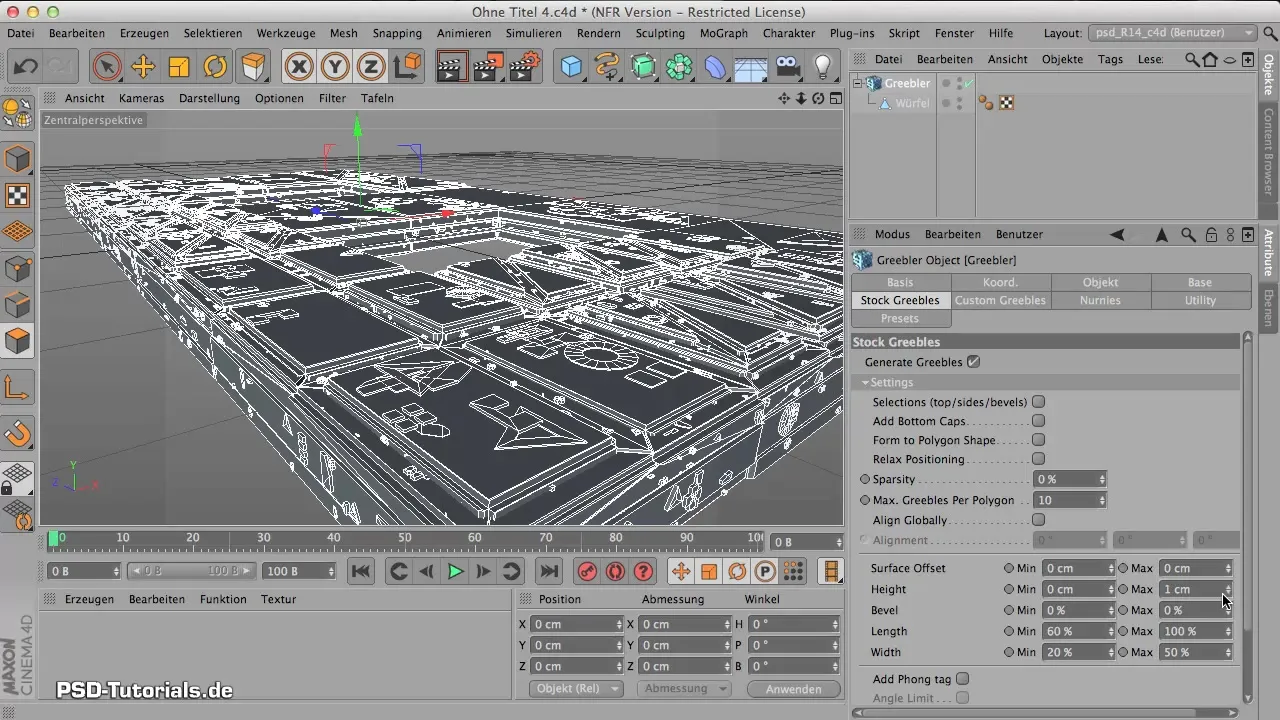Open the Sculpting menu

point(660,33)
